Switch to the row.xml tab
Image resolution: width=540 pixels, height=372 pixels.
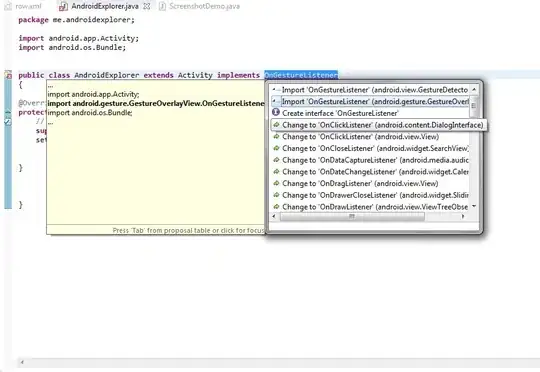[x=23, y=6]
